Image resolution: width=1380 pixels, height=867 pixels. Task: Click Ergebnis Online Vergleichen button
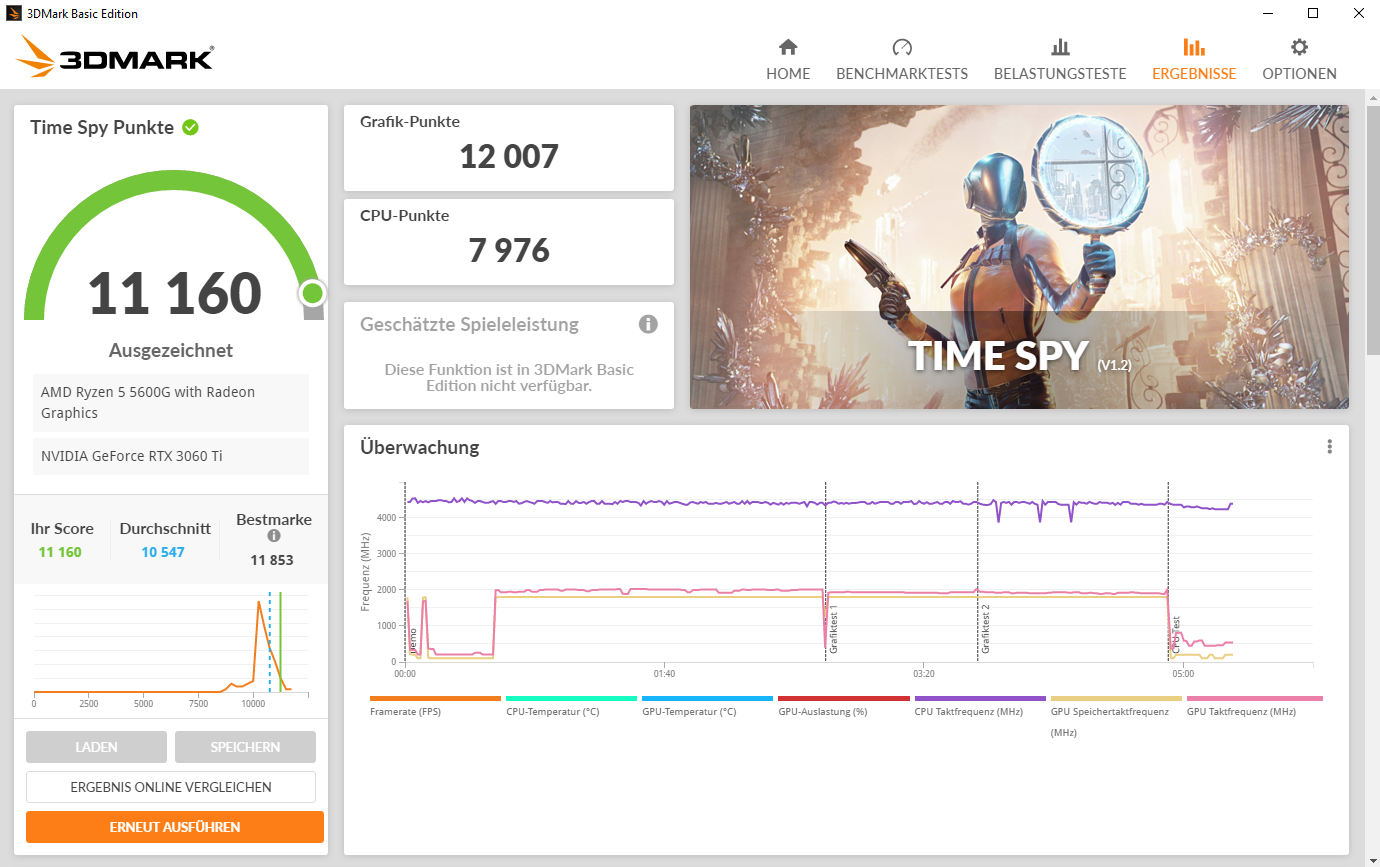(x=171, y=787)
